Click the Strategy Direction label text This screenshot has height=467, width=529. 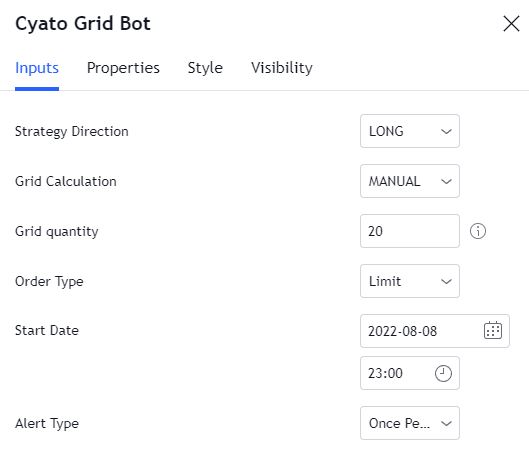tap(72, 132)
